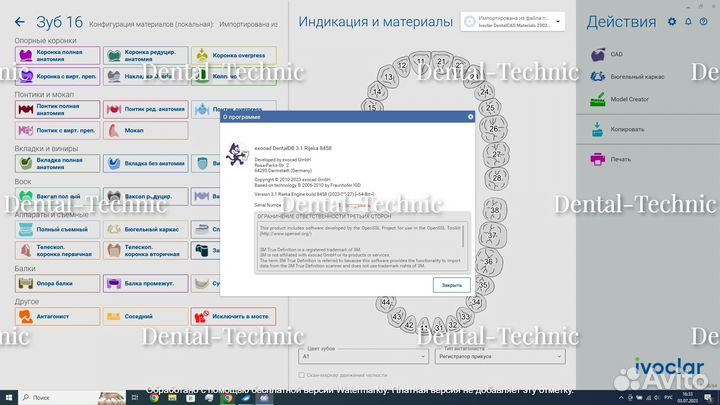This screenshot has width=720, height=405.
Task: Choose Телескоп. коронка первичная
Action: coord(57,251)
